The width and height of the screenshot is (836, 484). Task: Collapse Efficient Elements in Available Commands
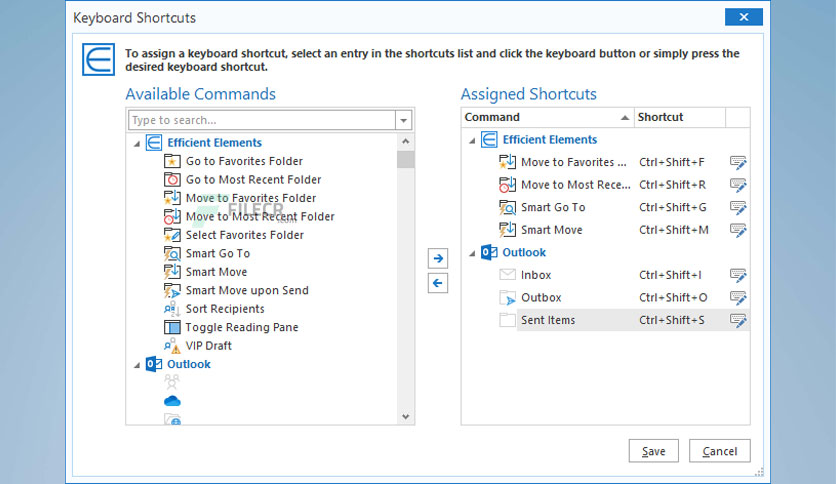[x=137, y=143]
